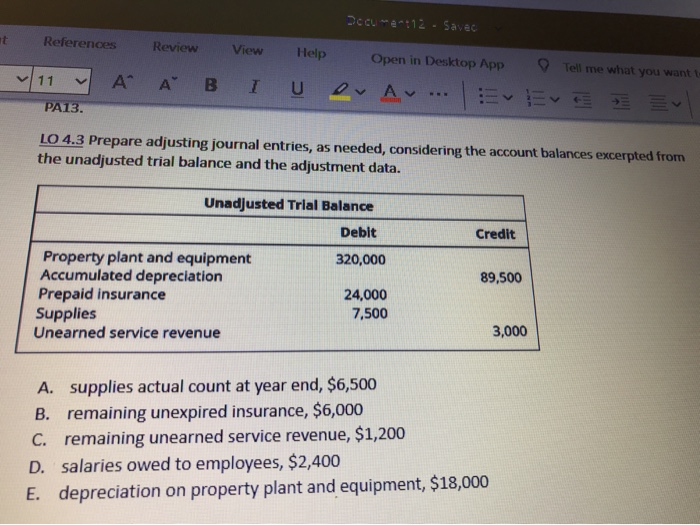Click the LO 4.3 link text

(62, 140)
